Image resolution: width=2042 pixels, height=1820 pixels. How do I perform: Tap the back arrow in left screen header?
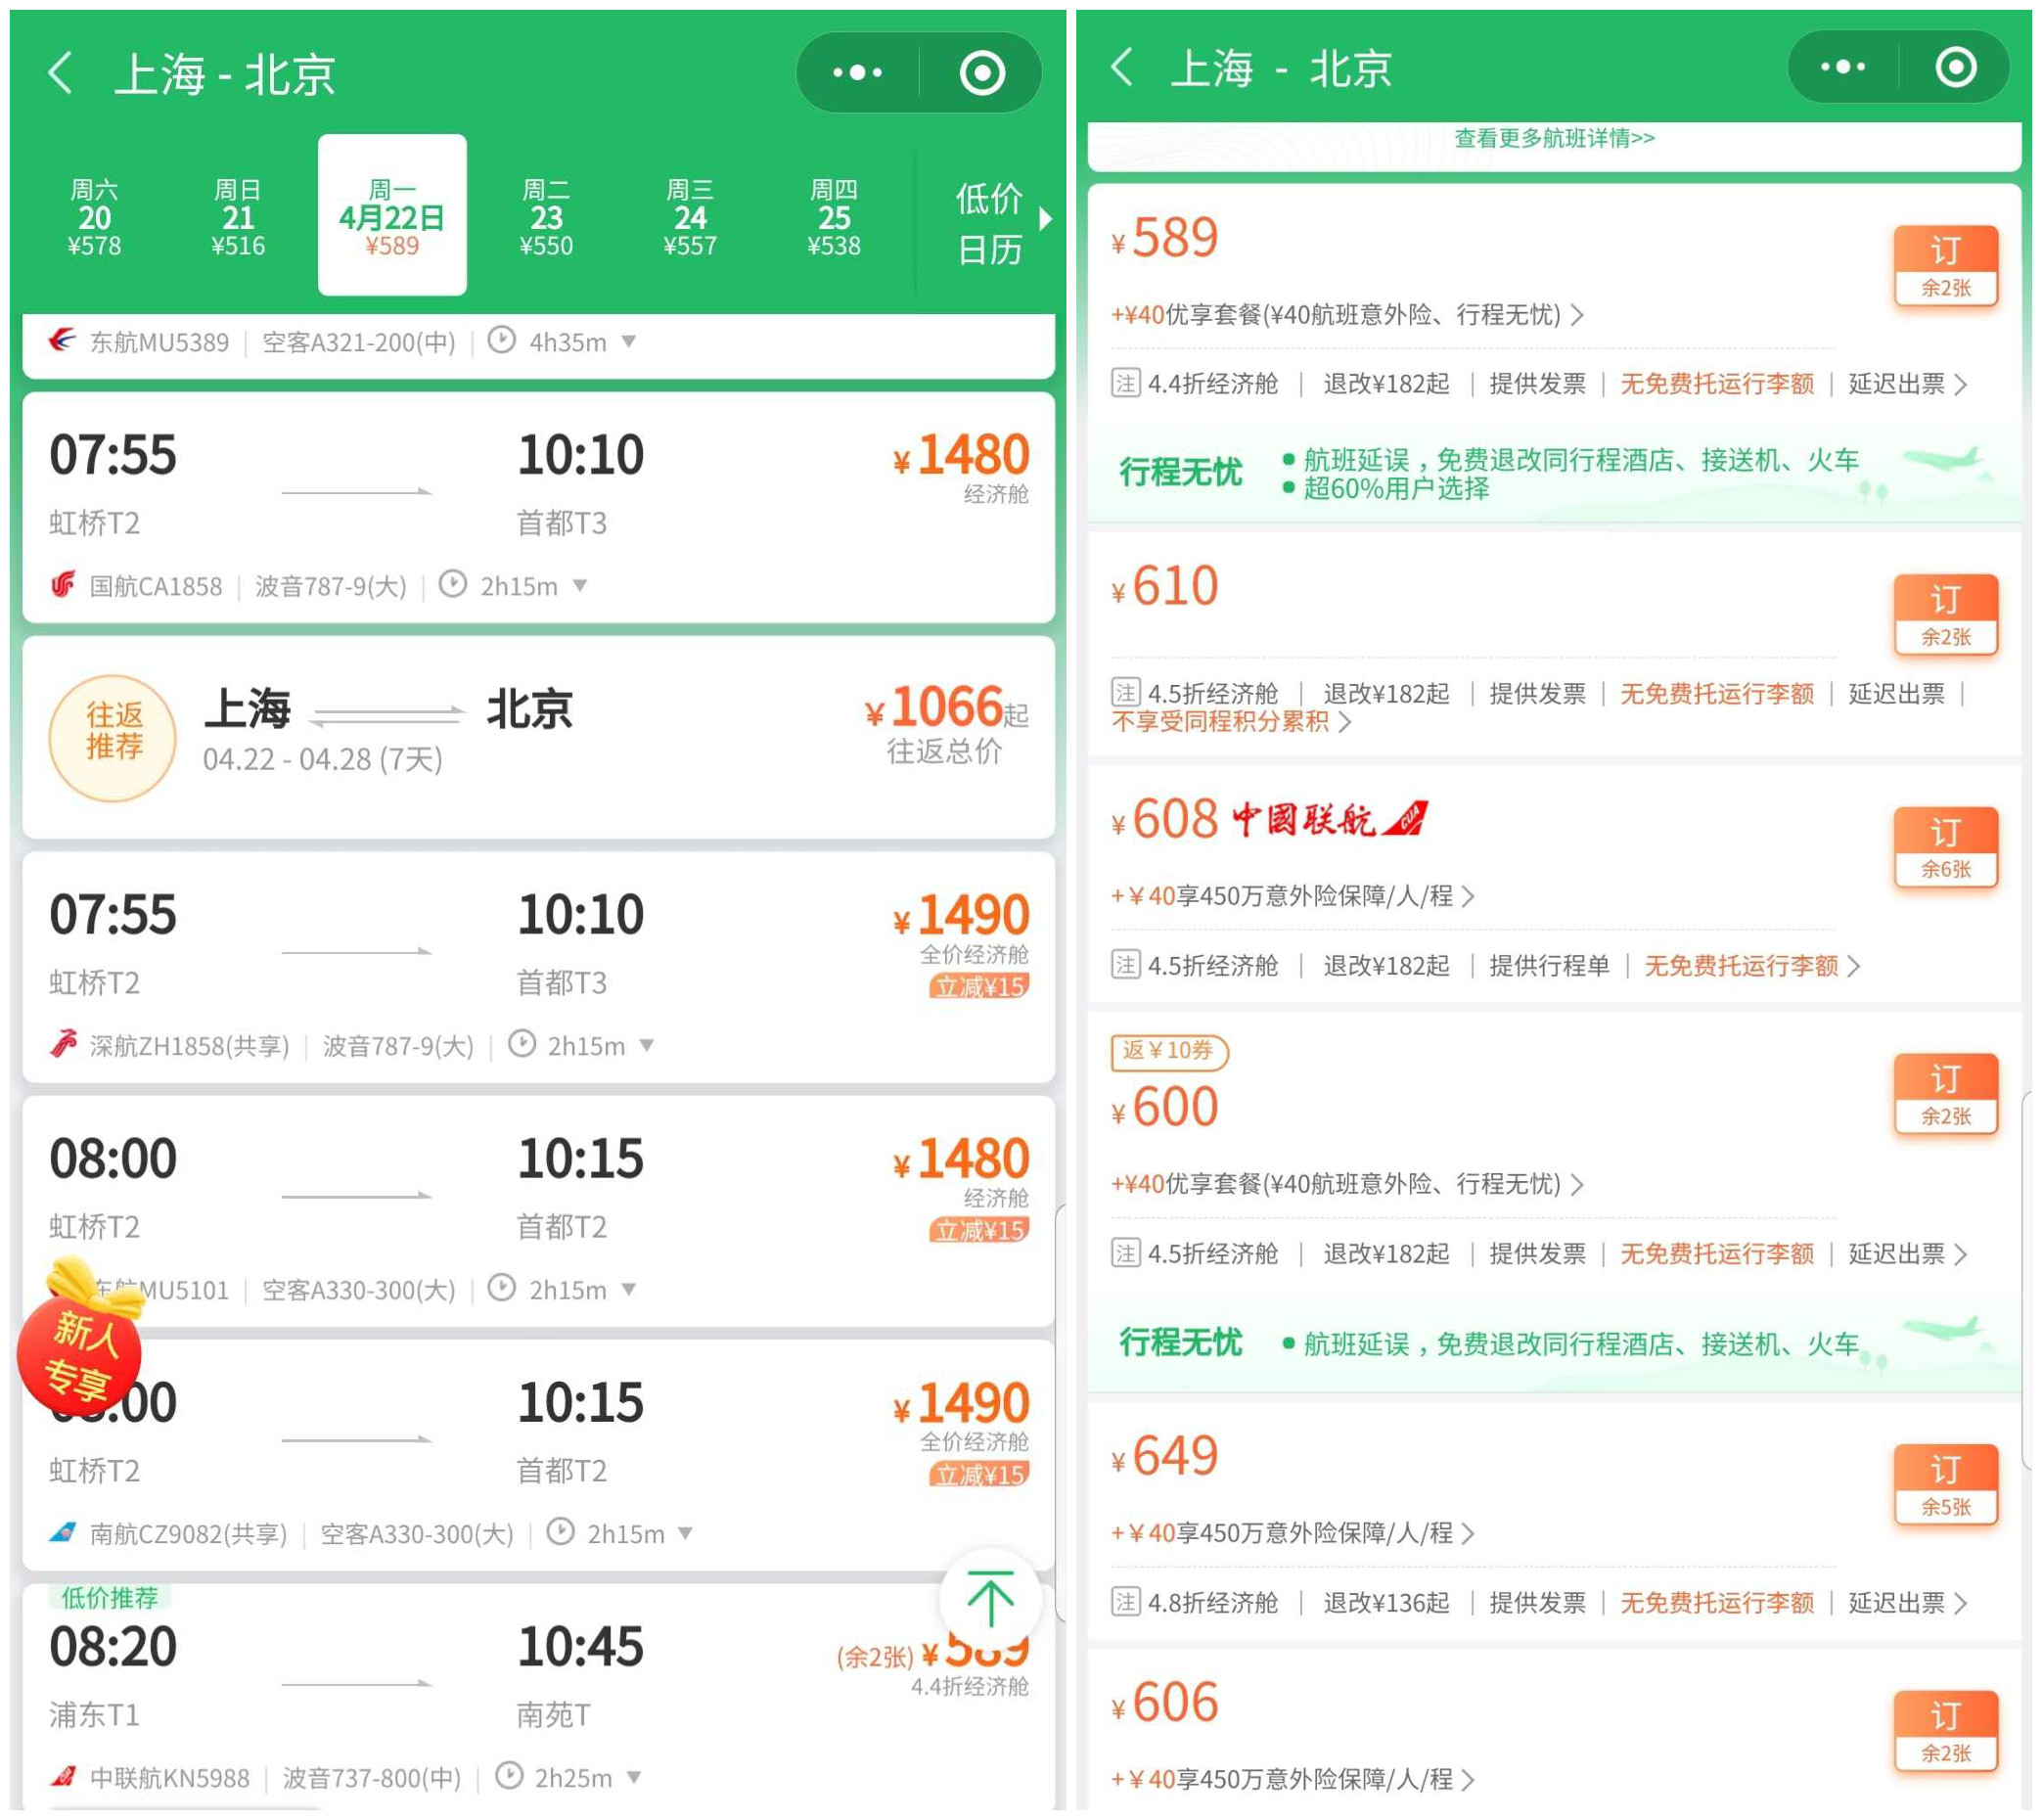pos(60,73)
